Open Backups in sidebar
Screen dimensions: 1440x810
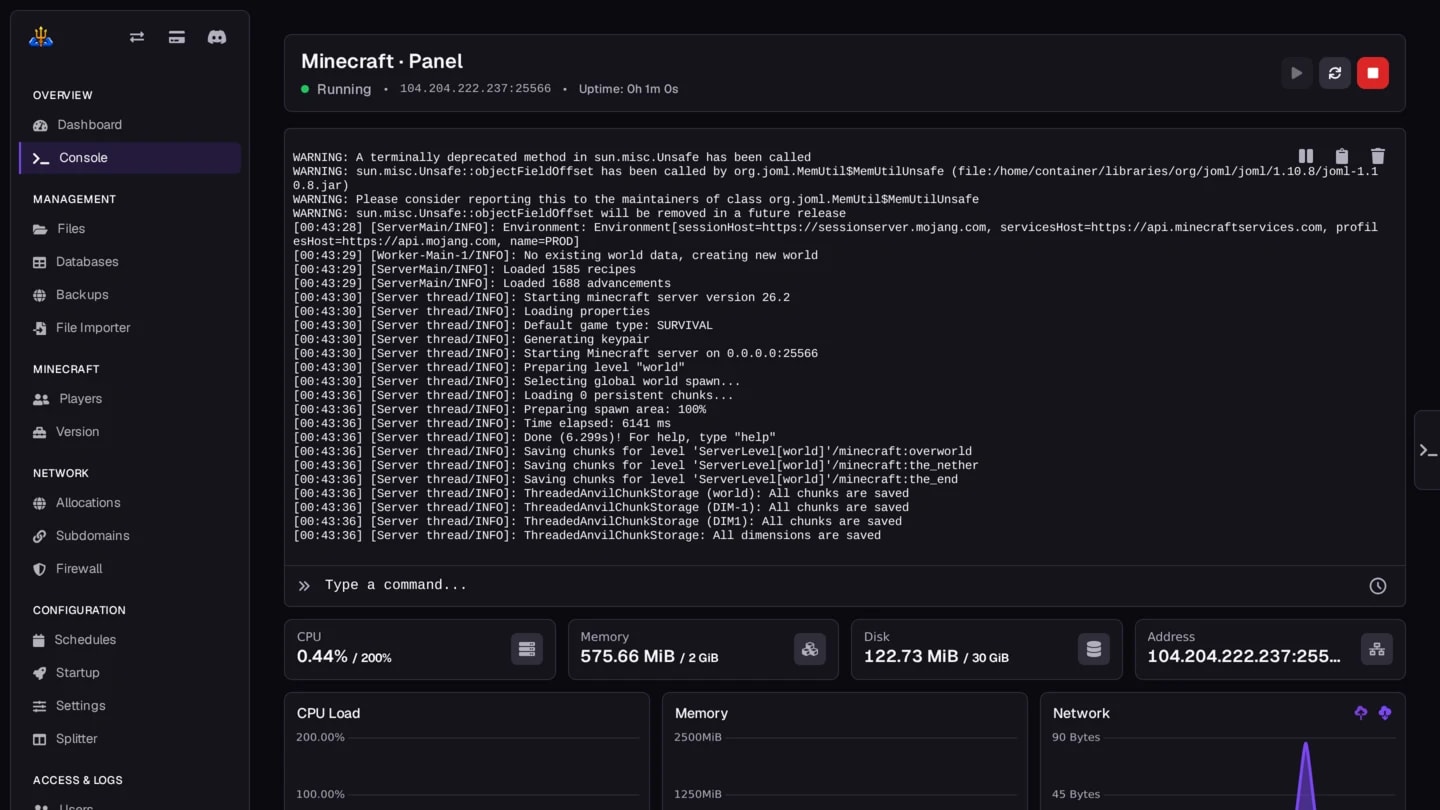[x=130, y=295]
